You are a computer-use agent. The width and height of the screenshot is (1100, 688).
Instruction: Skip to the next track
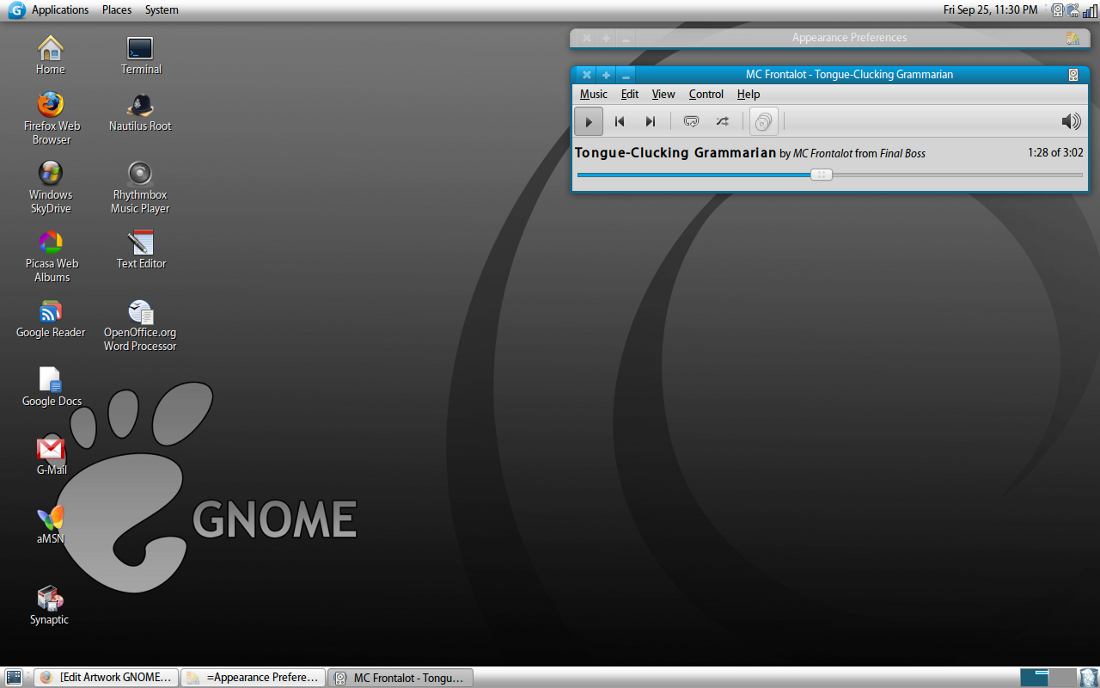coord(650,121)
